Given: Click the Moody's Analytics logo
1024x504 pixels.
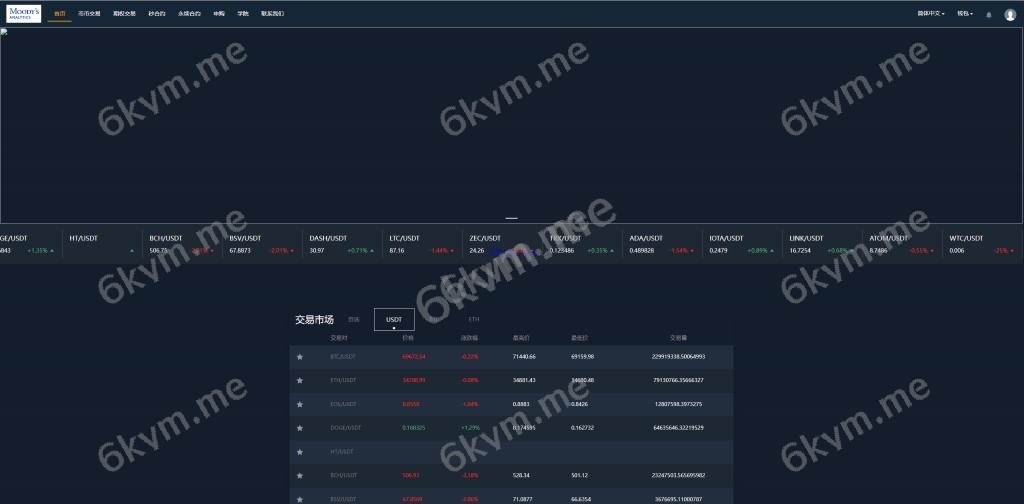Looking at the screenshot, I should [24, 14].
